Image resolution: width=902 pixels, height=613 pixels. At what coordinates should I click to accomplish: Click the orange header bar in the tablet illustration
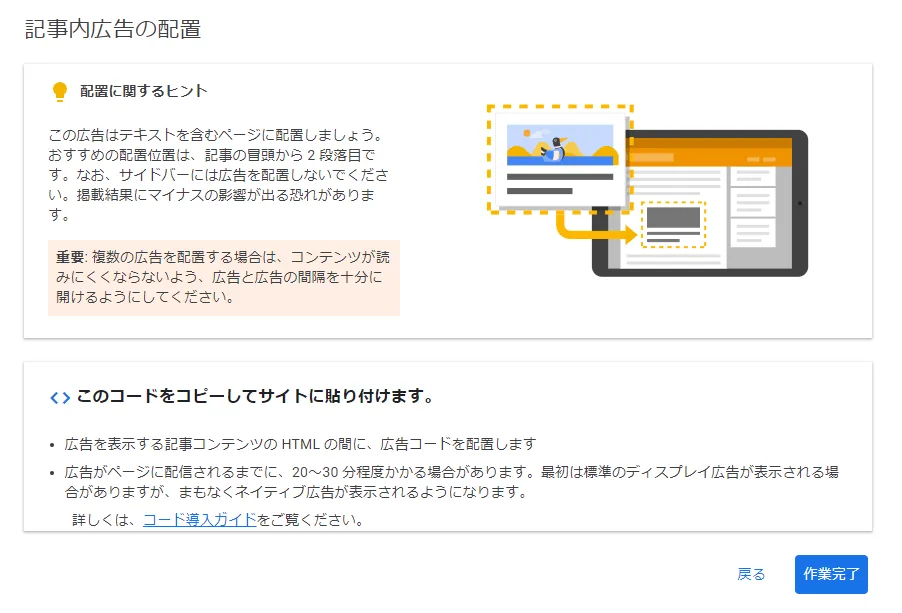(x=708, y=155)
